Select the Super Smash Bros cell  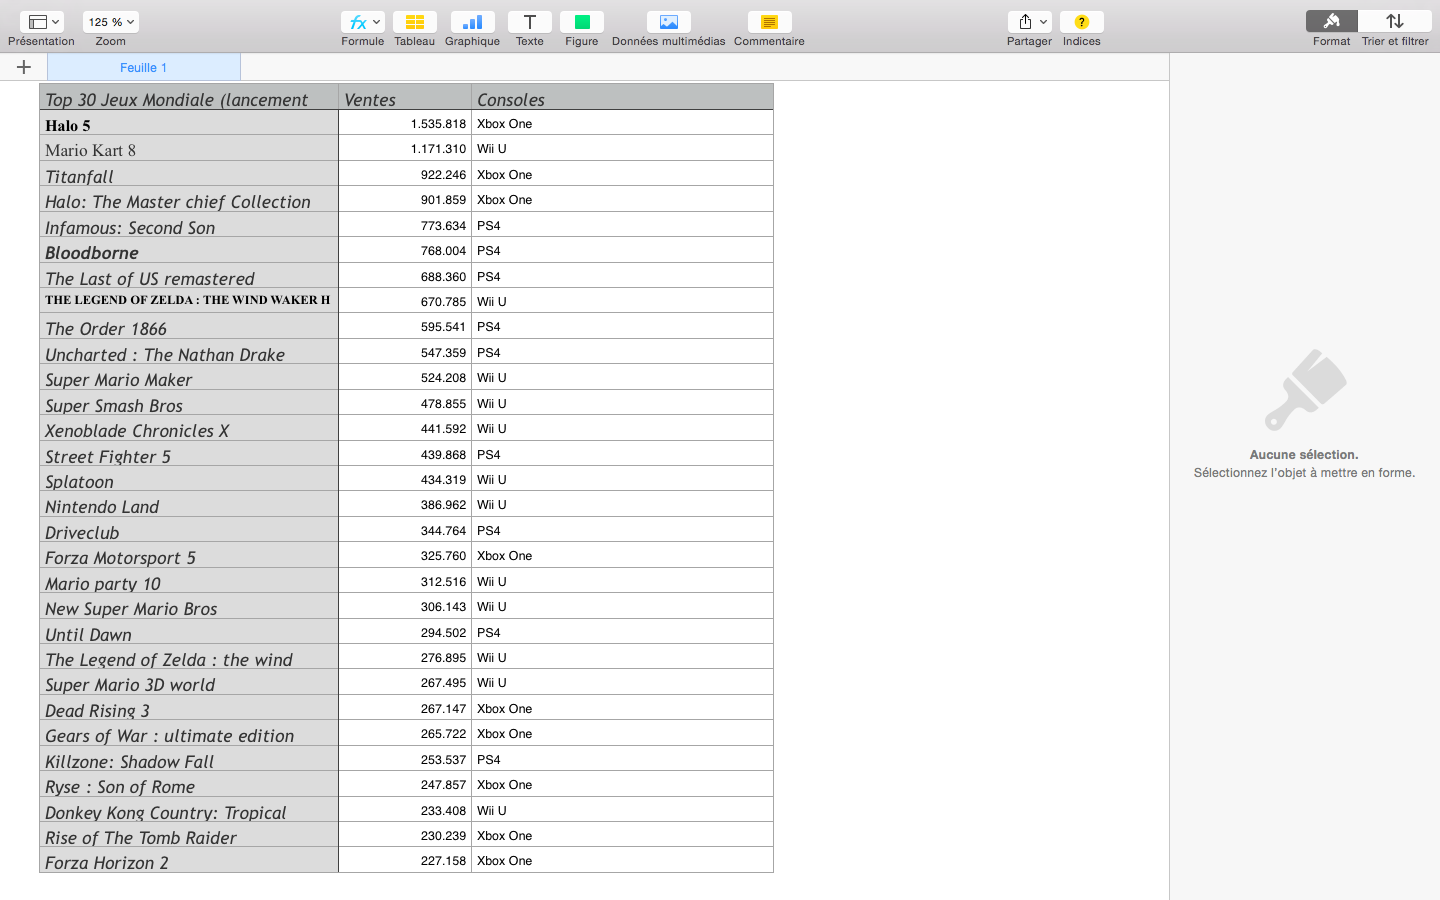[x=189, y=403]
